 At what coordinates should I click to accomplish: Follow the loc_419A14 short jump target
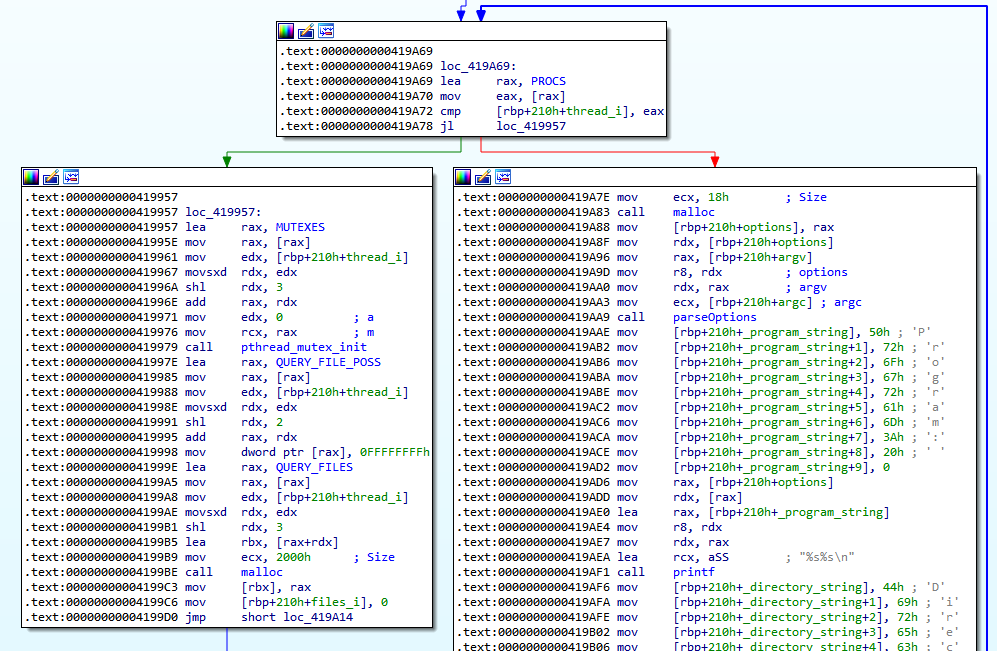point(318,617)
